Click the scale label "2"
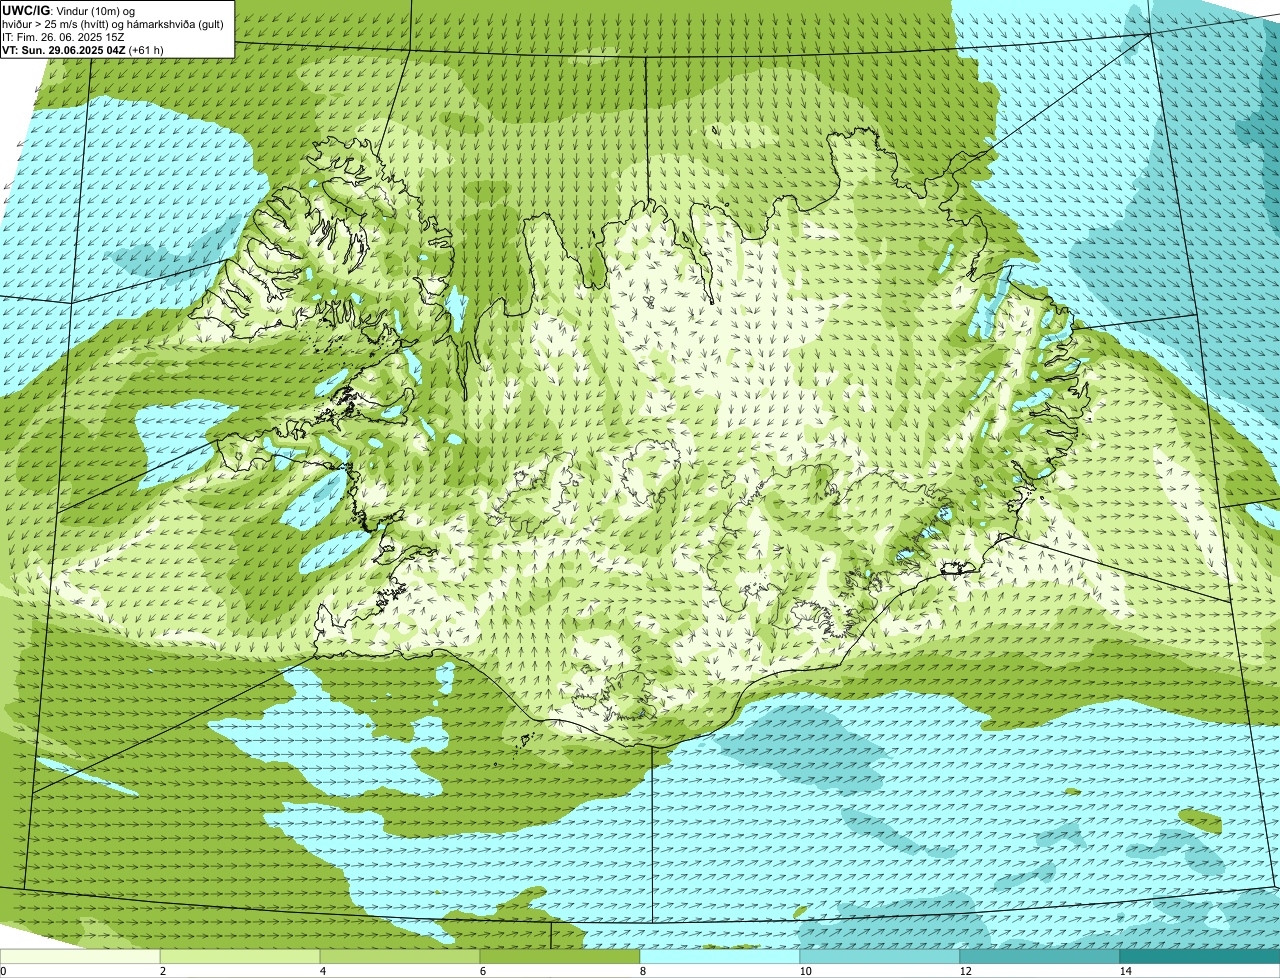The width and height of the screenshot is (1280, 978). click(162, 971)
